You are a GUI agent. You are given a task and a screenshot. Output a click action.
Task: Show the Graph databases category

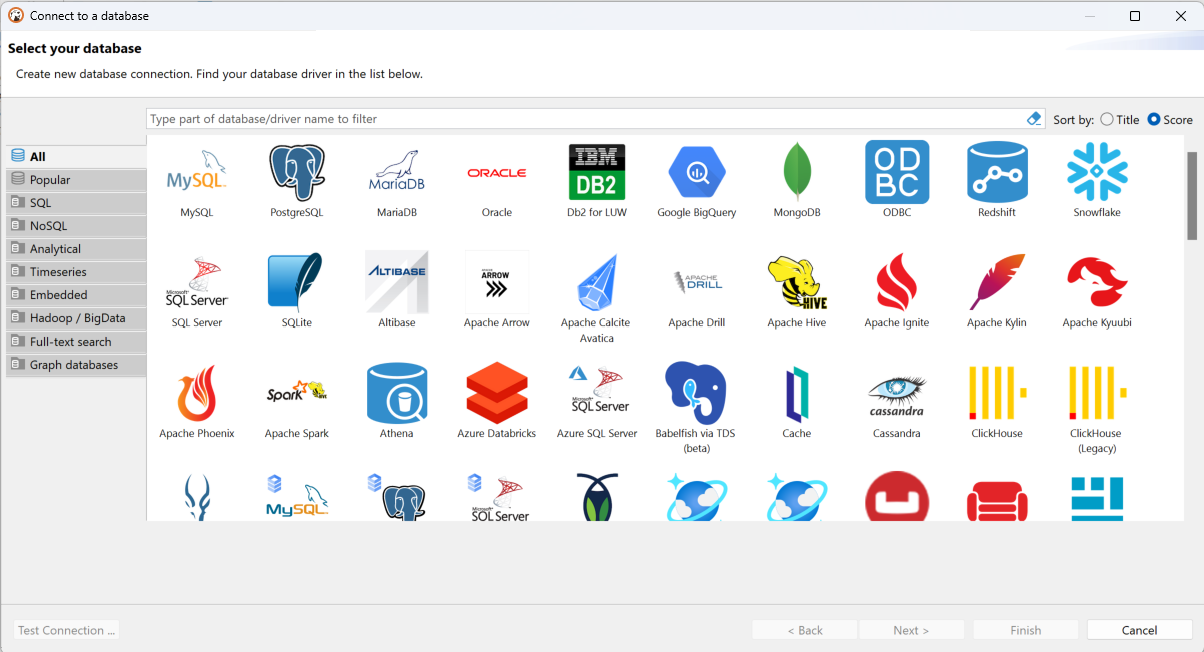[74, 365]
